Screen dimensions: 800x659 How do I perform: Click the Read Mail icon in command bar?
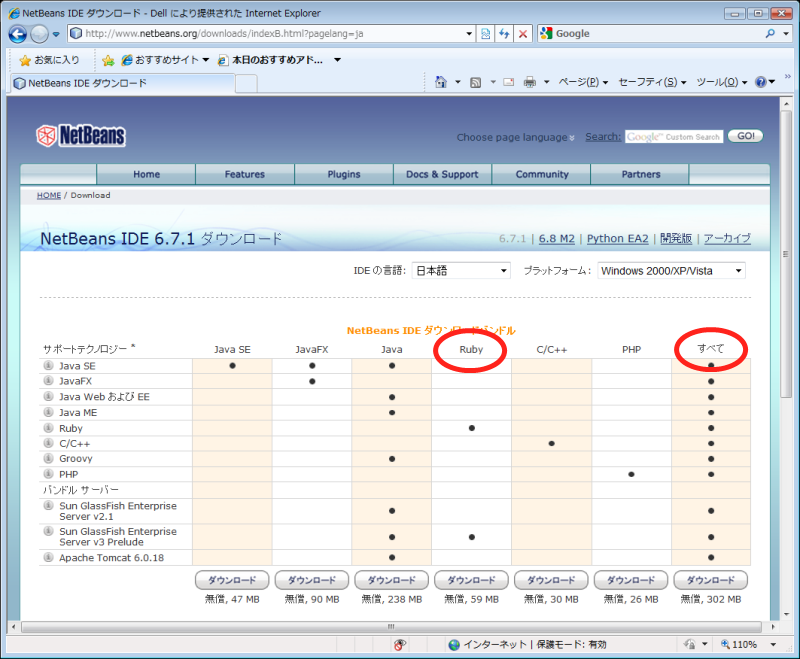coord(509,82)
